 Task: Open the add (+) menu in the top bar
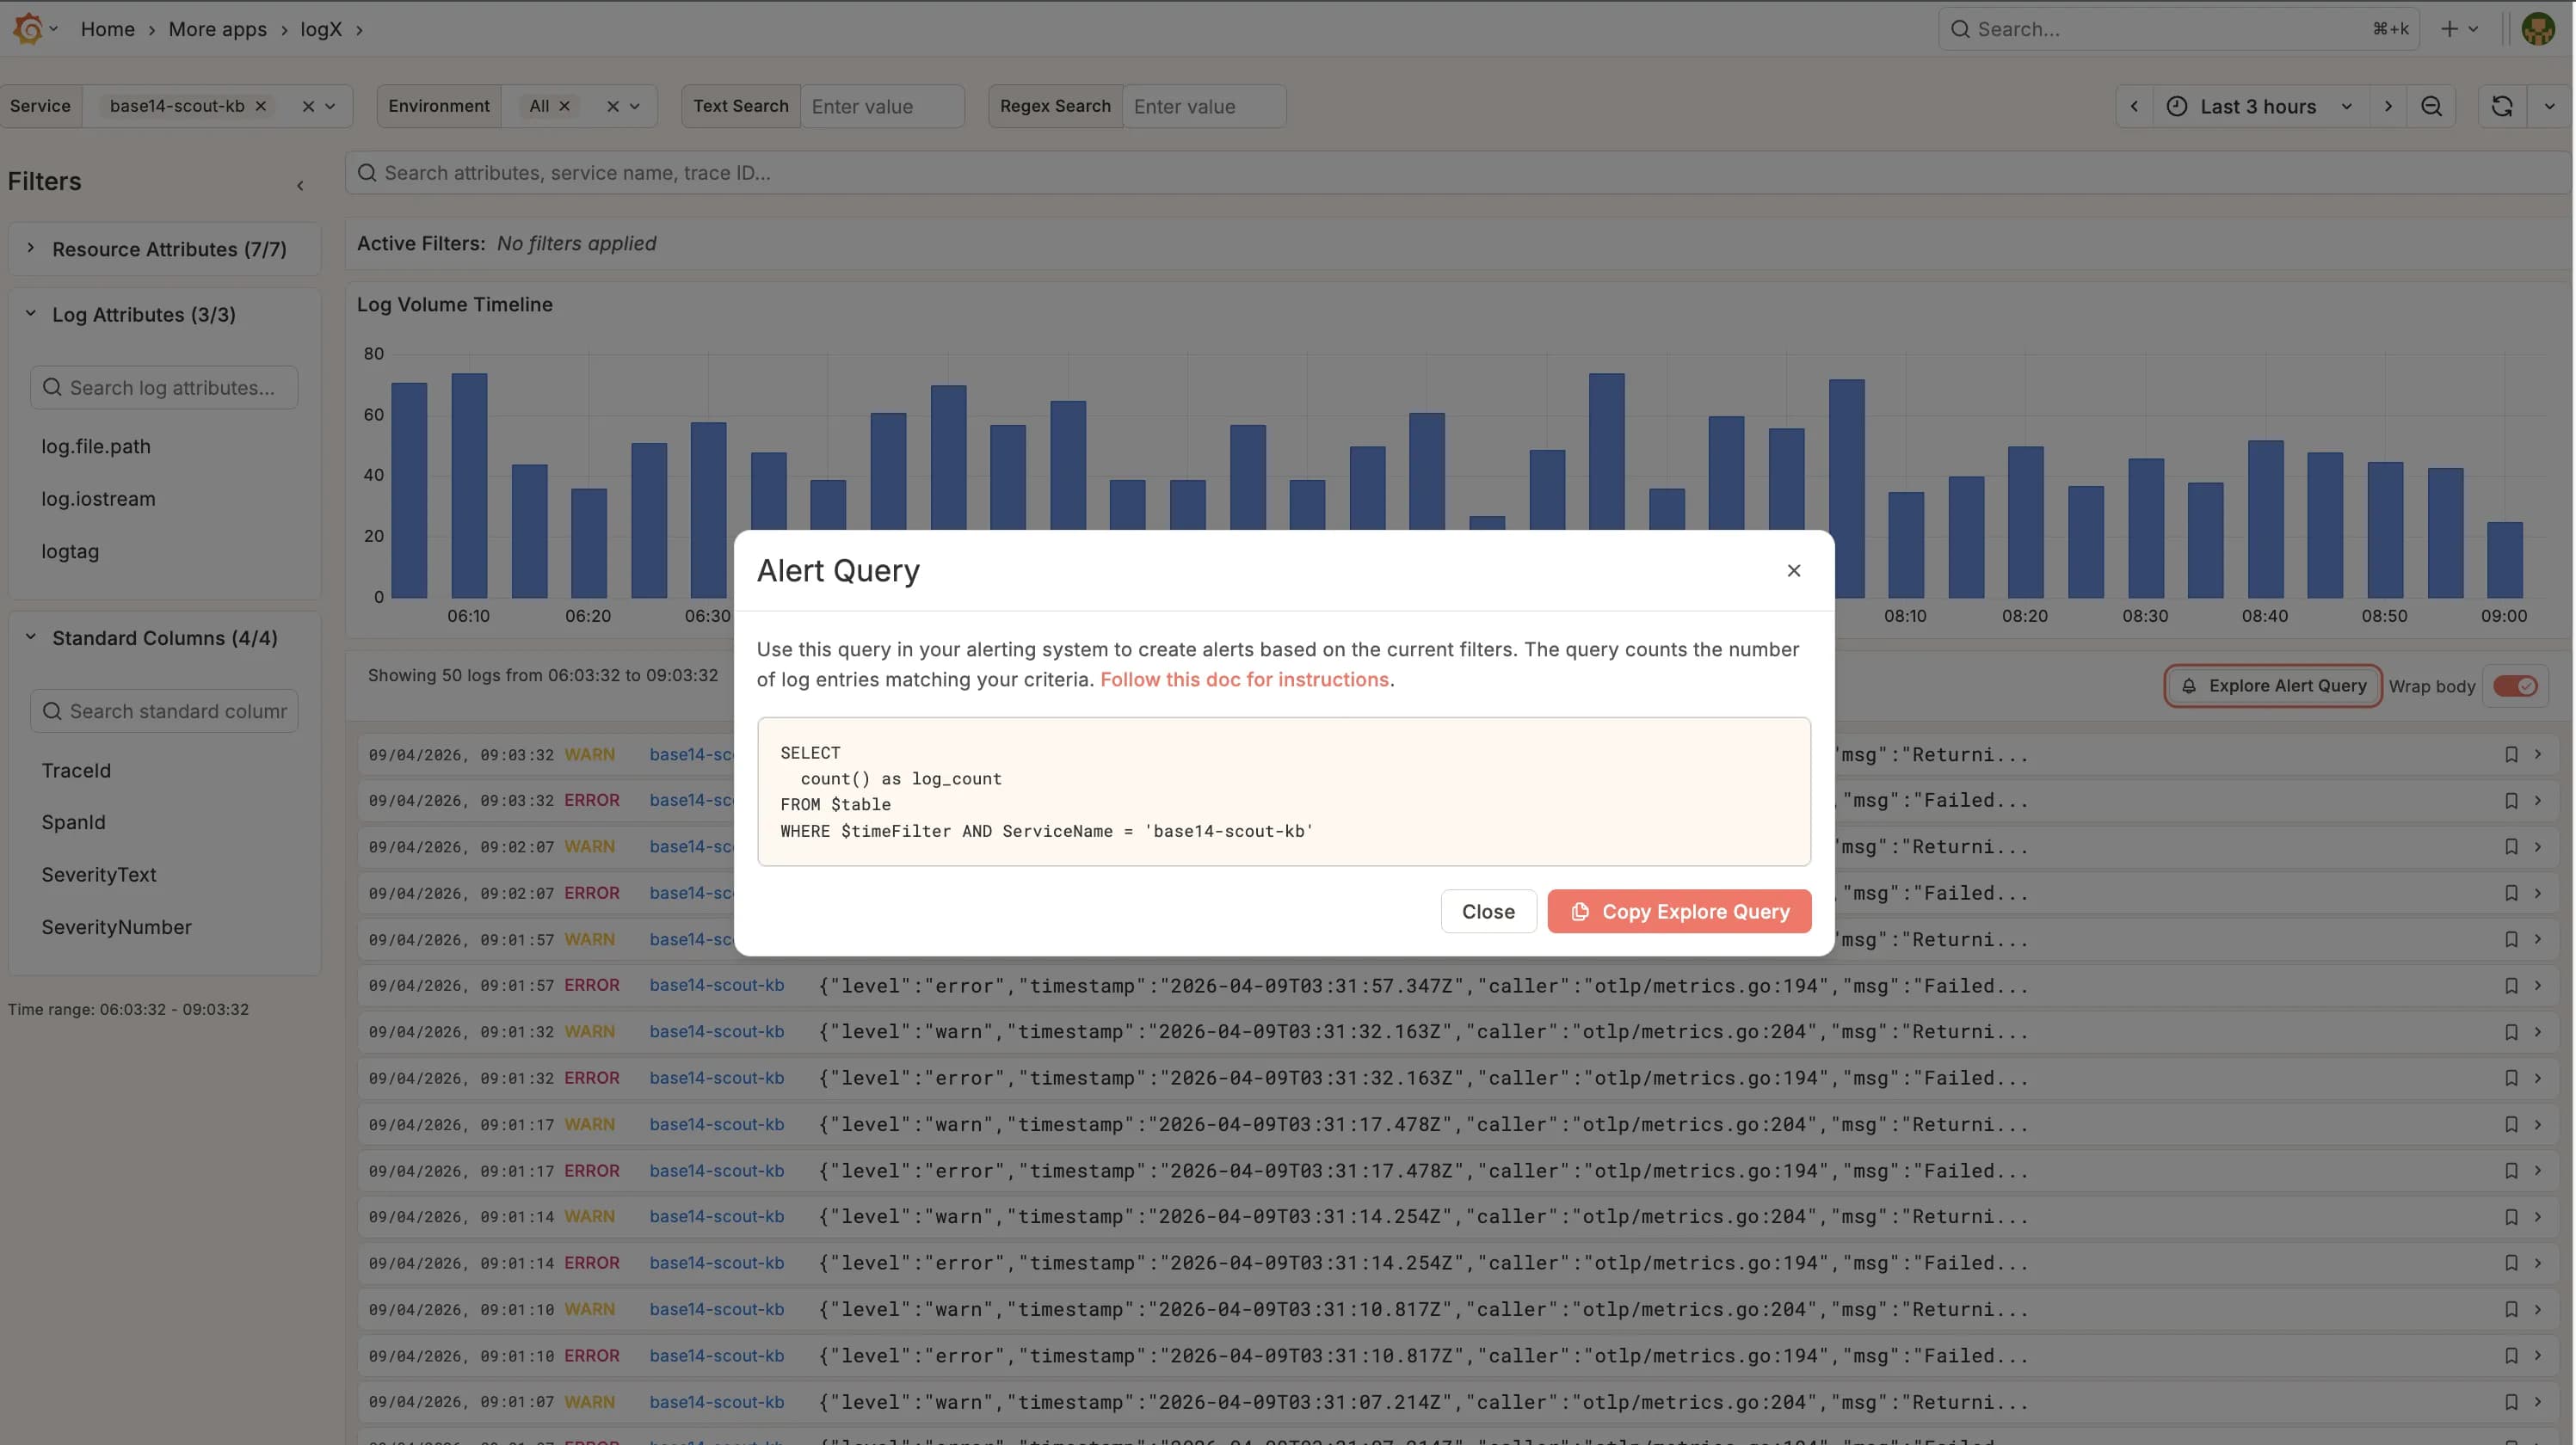(x=2458, y=28)
